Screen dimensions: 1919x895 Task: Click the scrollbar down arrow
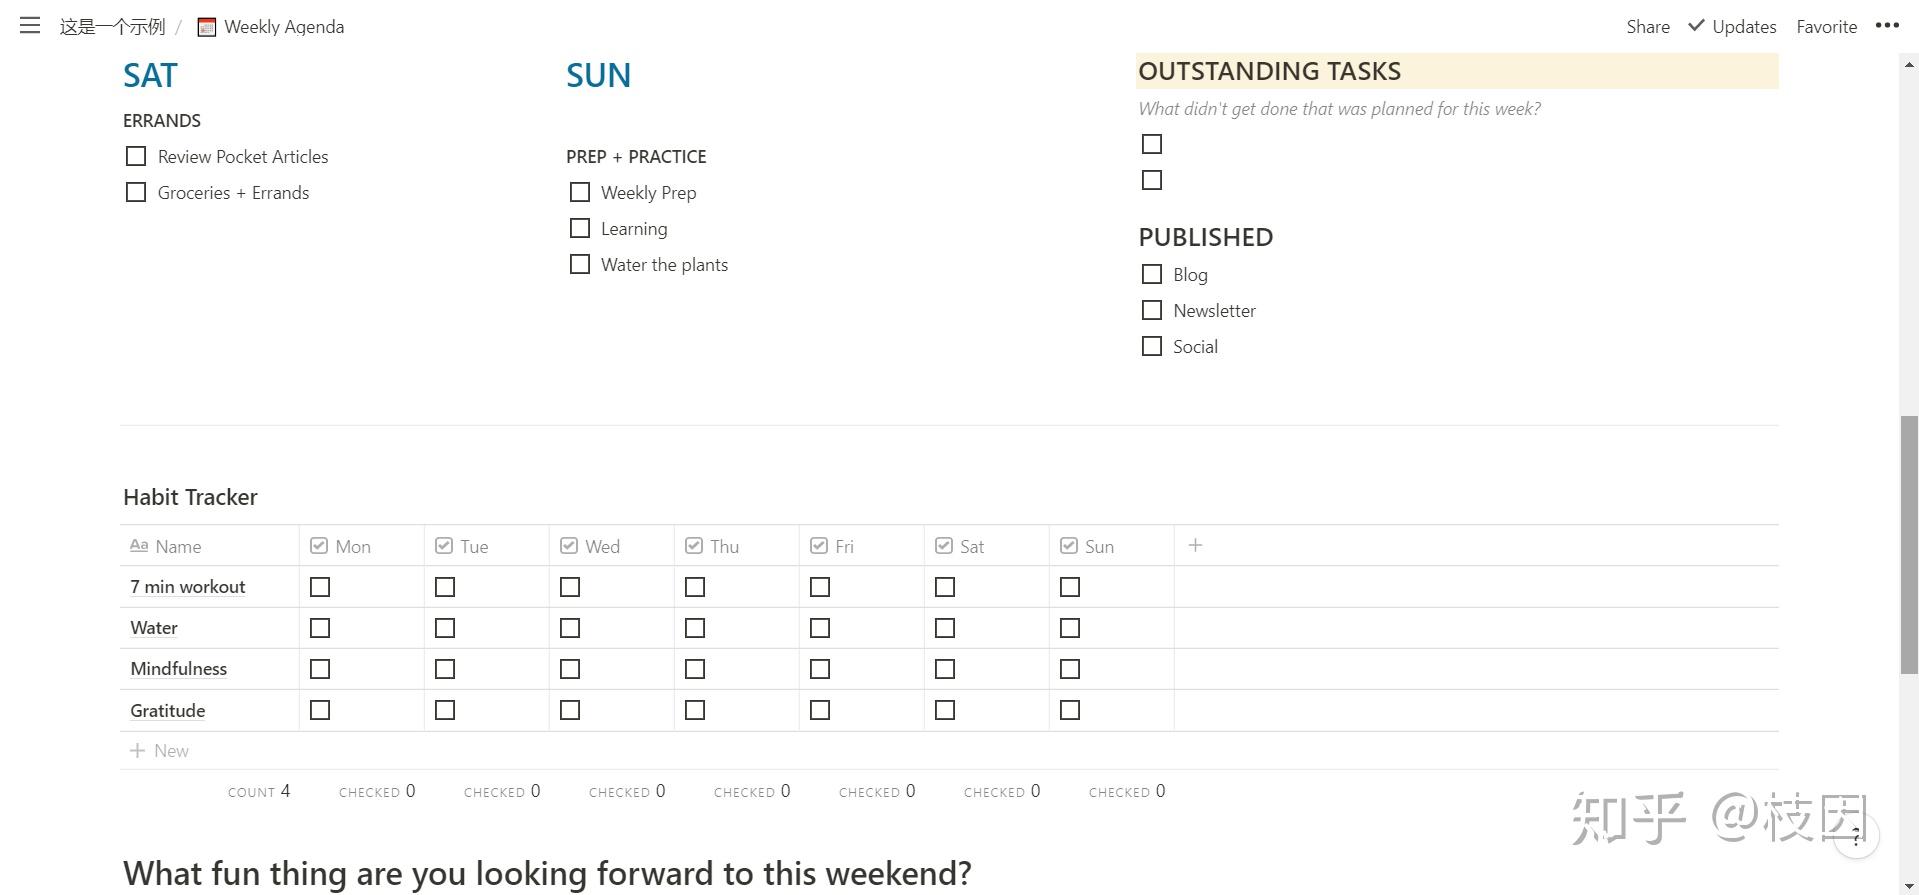pyautogui.click(x=1909, y=886)
